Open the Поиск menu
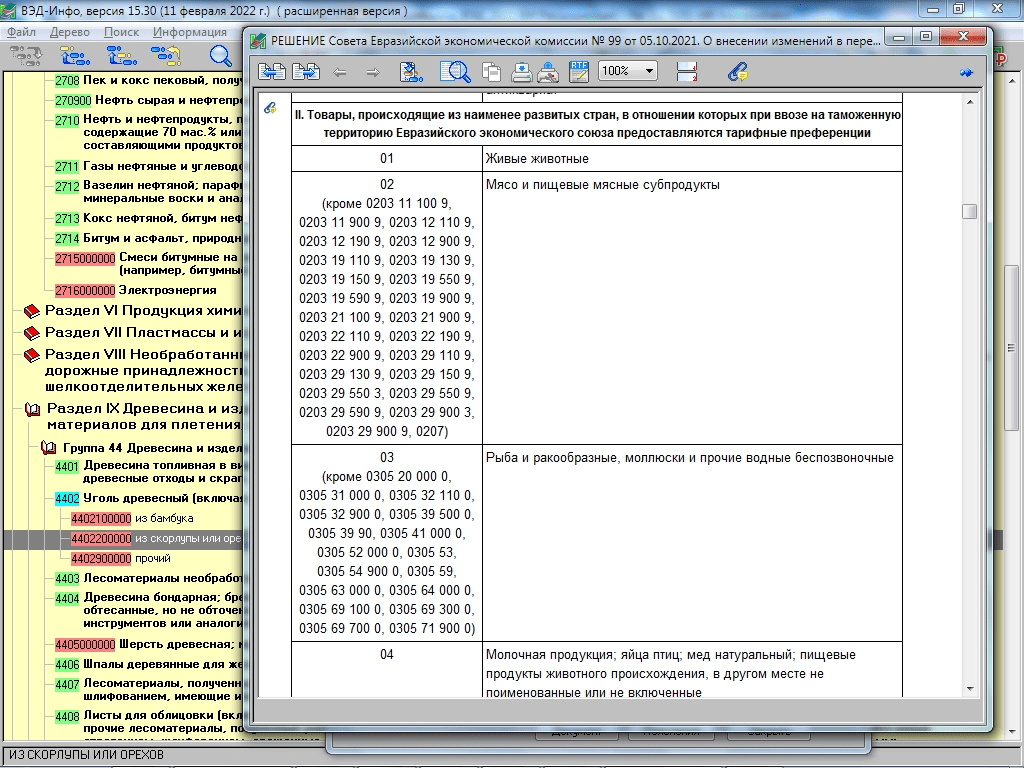Viewport: 1024px width, 768px height. tap(121, 32)
